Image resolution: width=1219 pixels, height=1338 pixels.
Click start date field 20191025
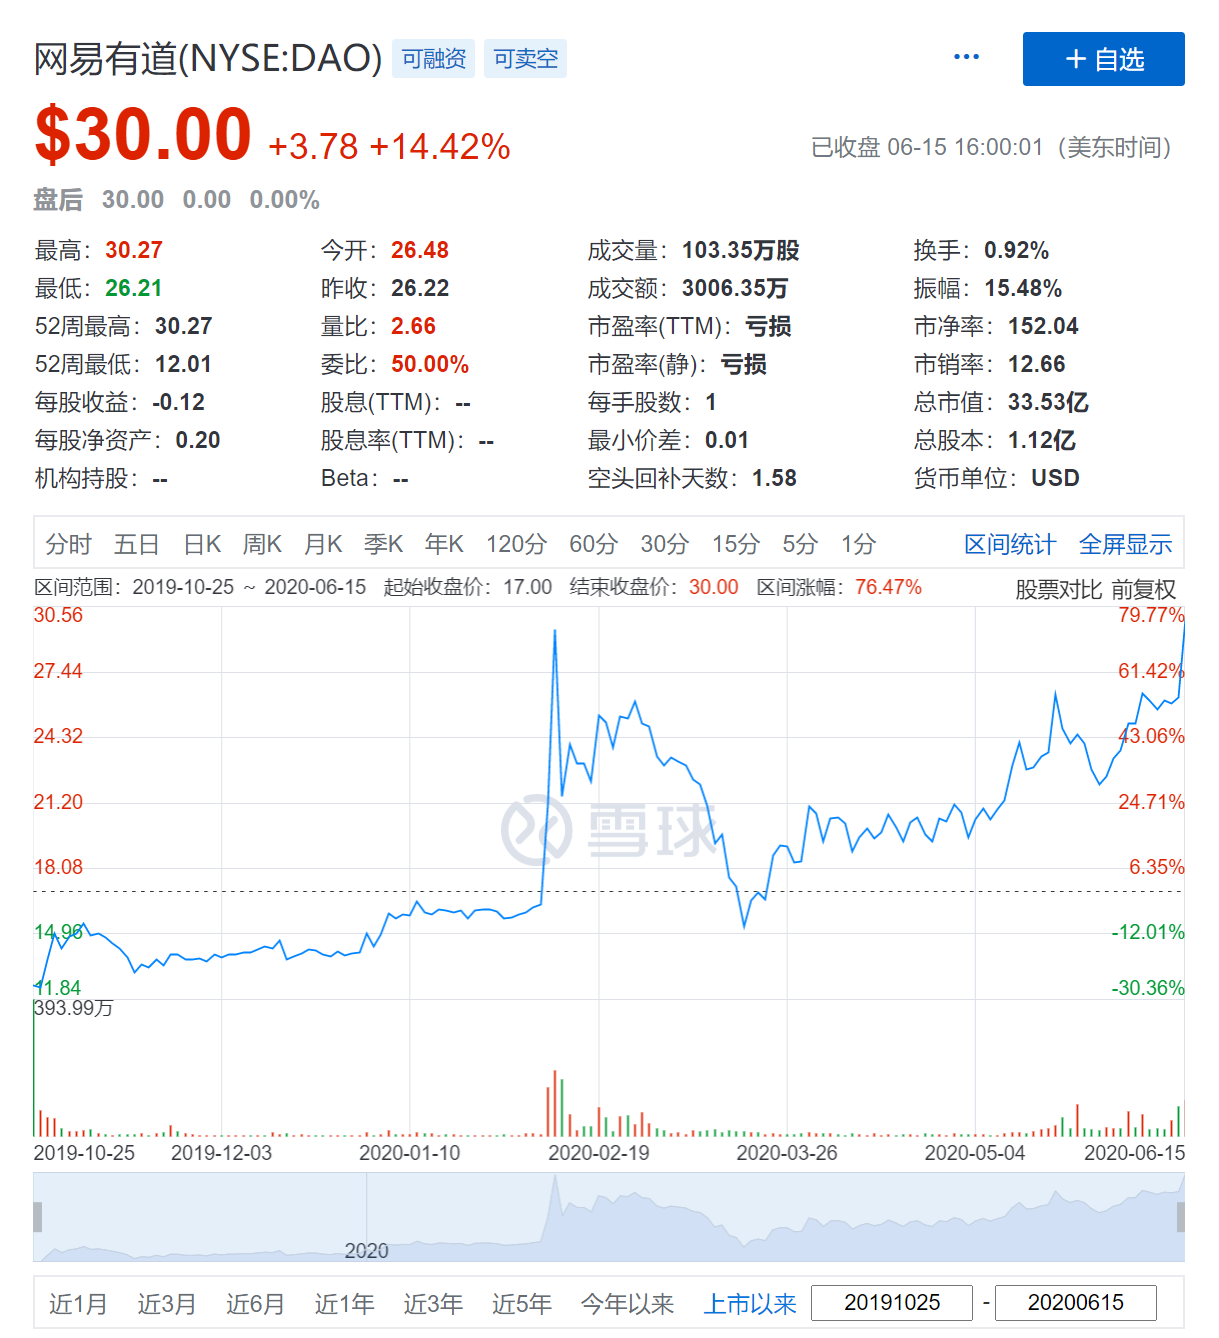click(892, 1303)
